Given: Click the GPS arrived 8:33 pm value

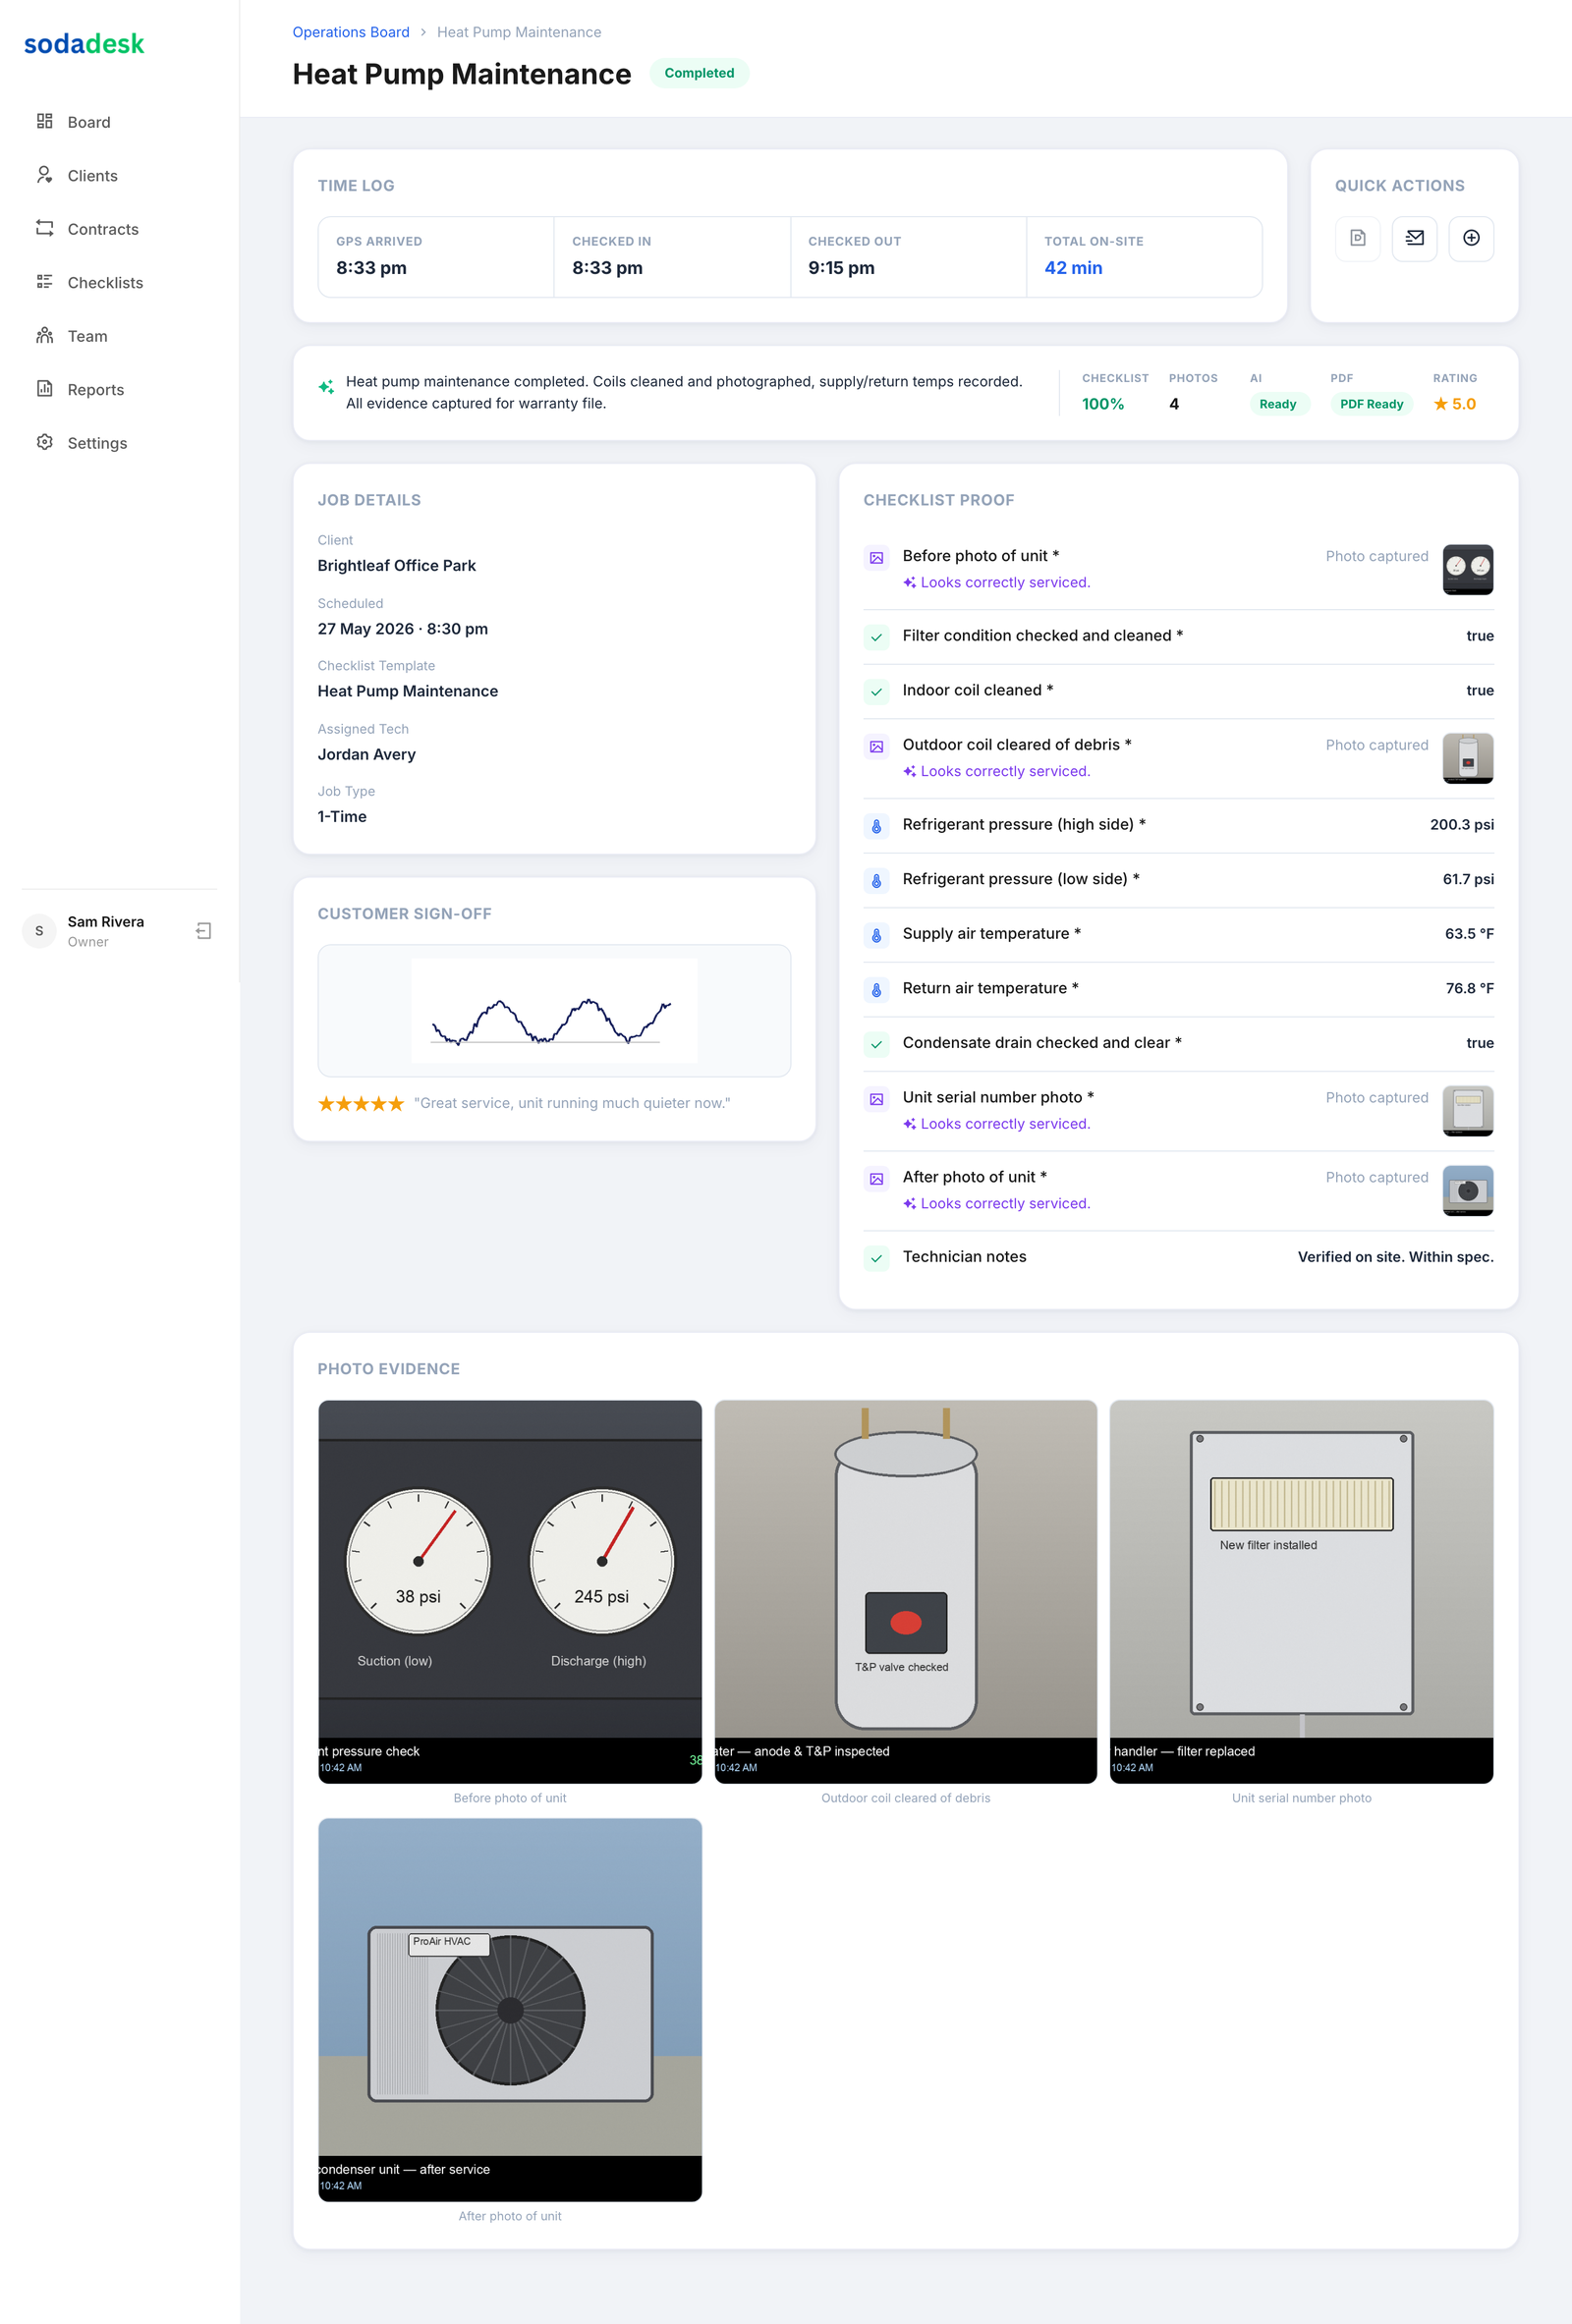Looking at the screenshot, I should tap(371, 268).
